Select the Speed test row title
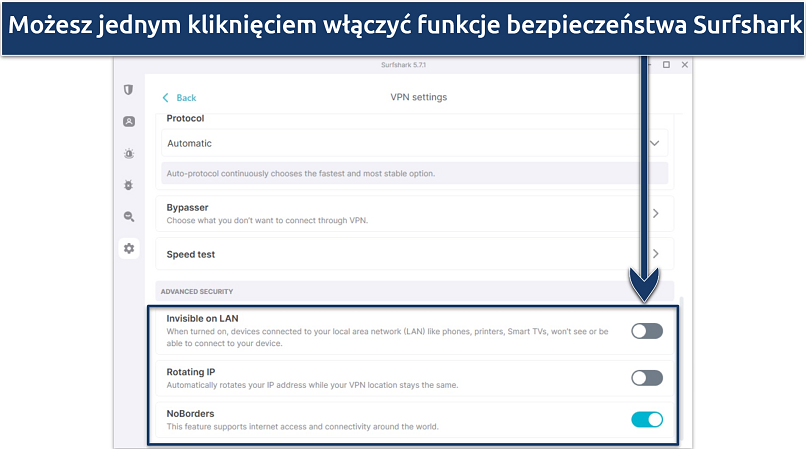This screenshot has height=449, width=806. pos(190,254)
